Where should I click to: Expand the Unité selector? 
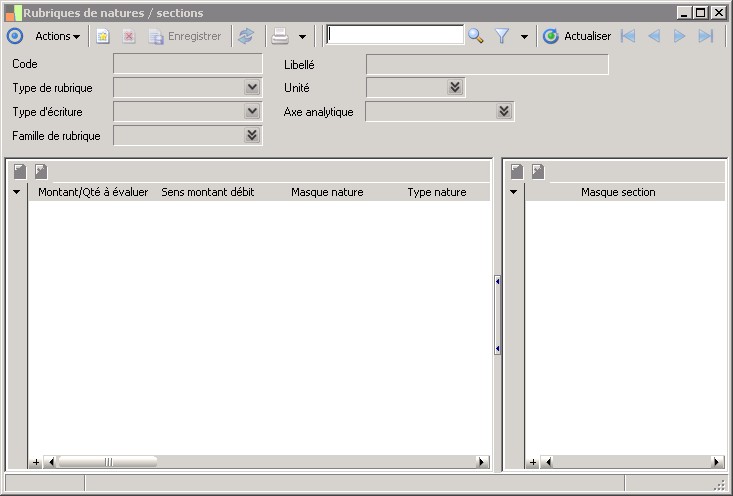point(455,87)
